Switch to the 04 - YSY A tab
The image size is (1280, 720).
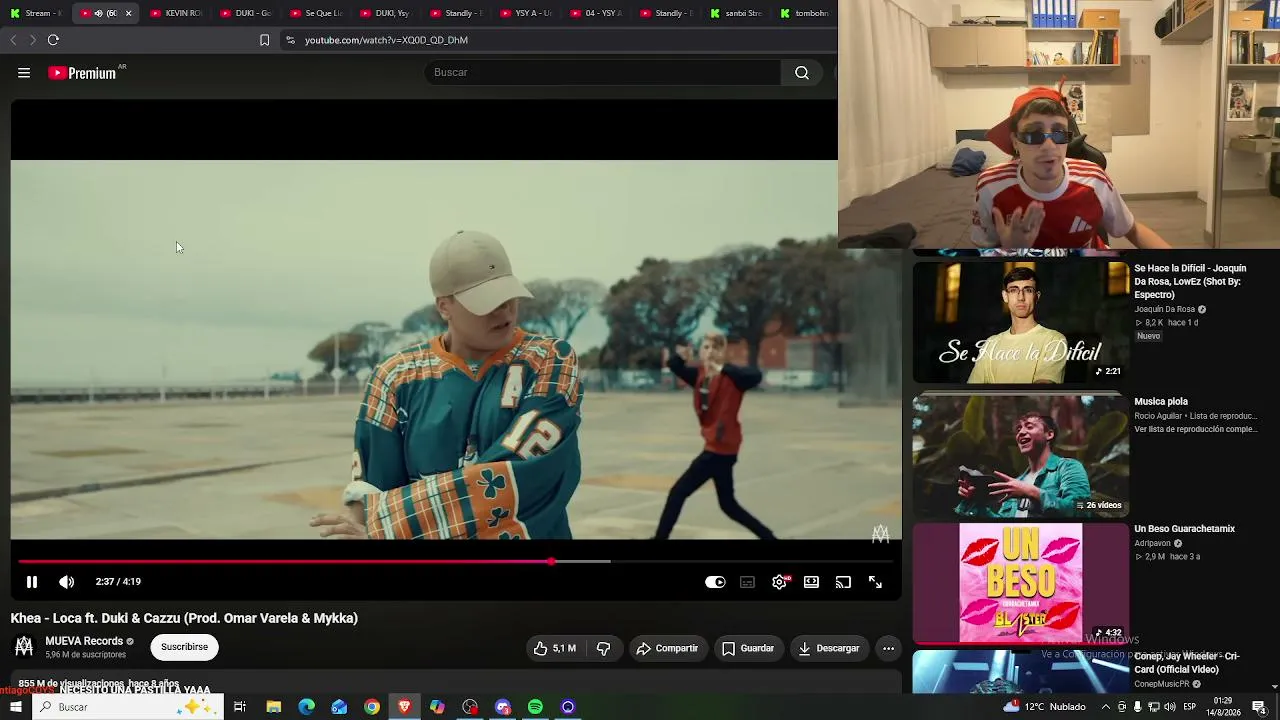[x=595, y=13]
